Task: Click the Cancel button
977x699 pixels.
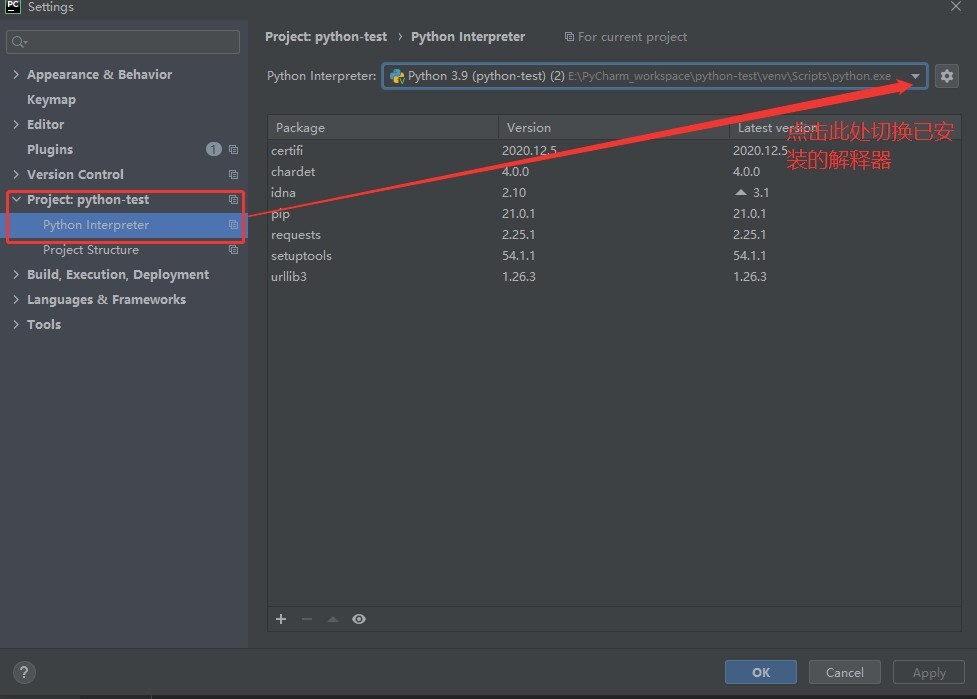Action: tap(844, 672)
